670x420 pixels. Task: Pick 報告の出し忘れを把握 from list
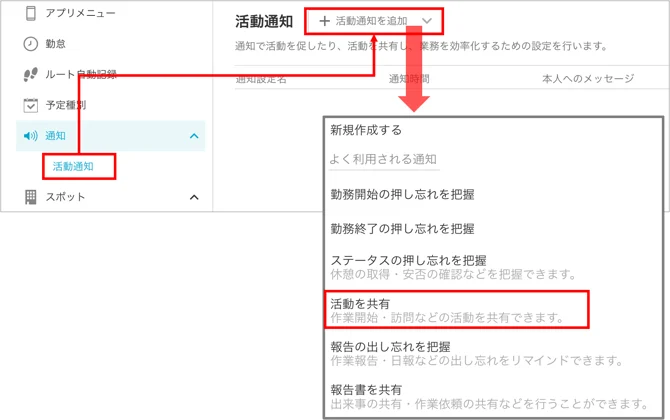(476, 353)
